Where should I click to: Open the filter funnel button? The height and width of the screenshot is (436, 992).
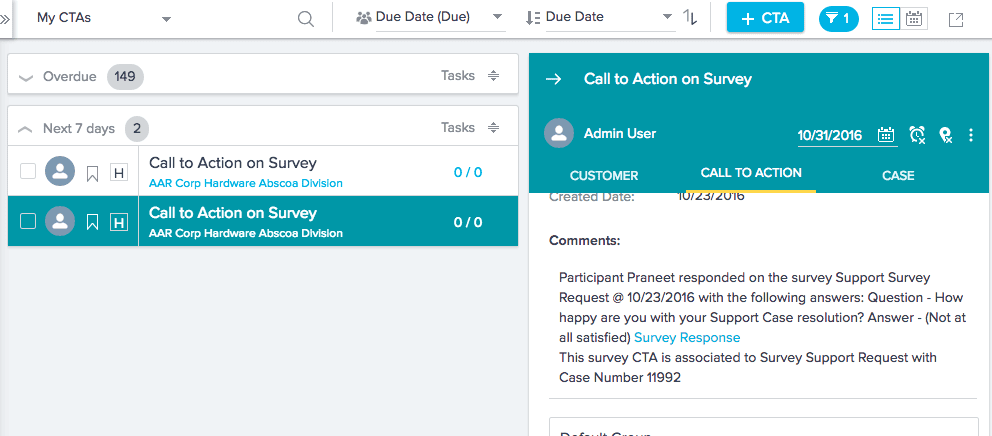pyautogui.click(x=838, y=18)
